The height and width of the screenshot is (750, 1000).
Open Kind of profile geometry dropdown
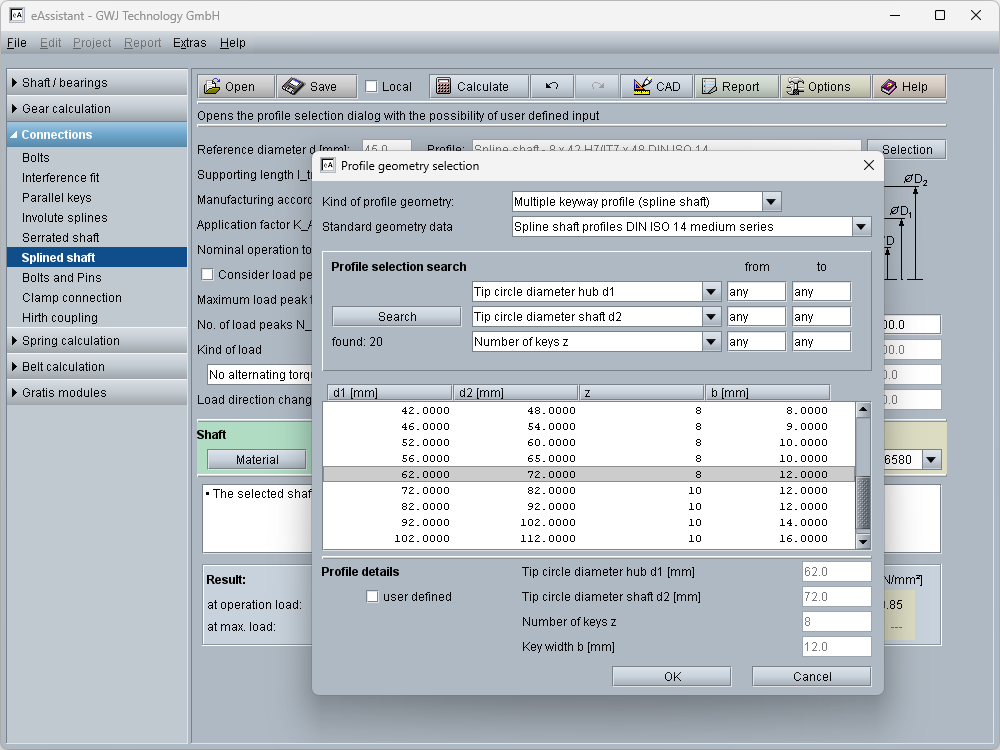[771, 202]
